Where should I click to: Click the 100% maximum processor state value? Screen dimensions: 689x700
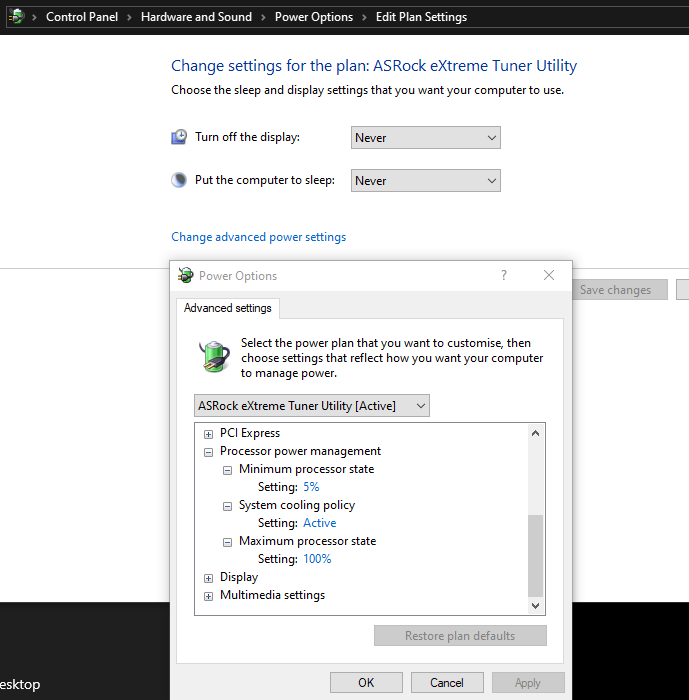[x=317, y=558]
